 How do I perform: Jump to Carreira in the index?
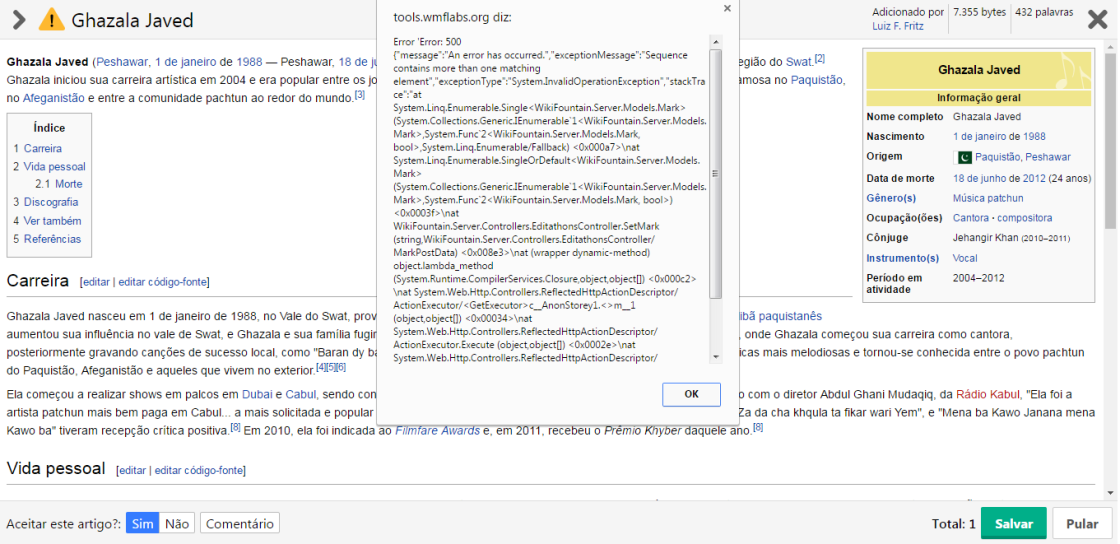[43, 148]
